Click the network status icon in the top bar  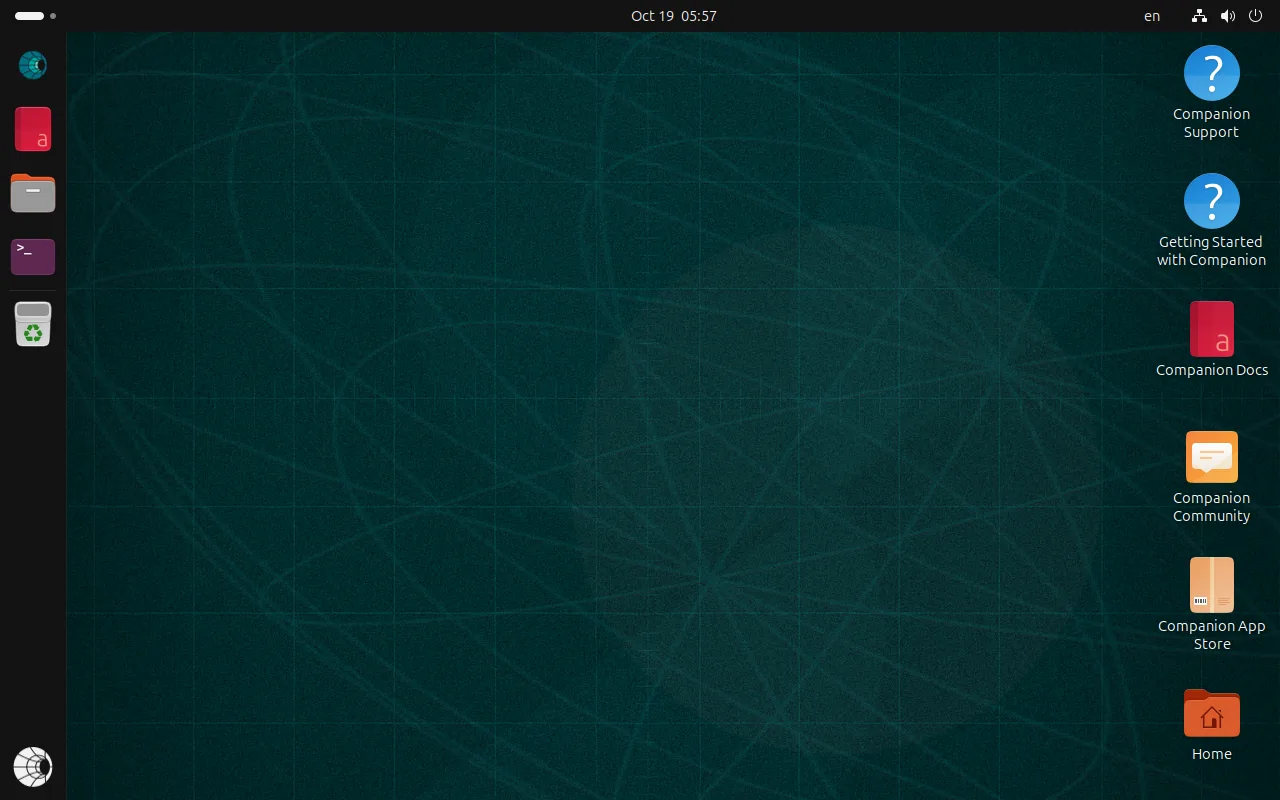pyautogui.click(x=1199, y=16)
